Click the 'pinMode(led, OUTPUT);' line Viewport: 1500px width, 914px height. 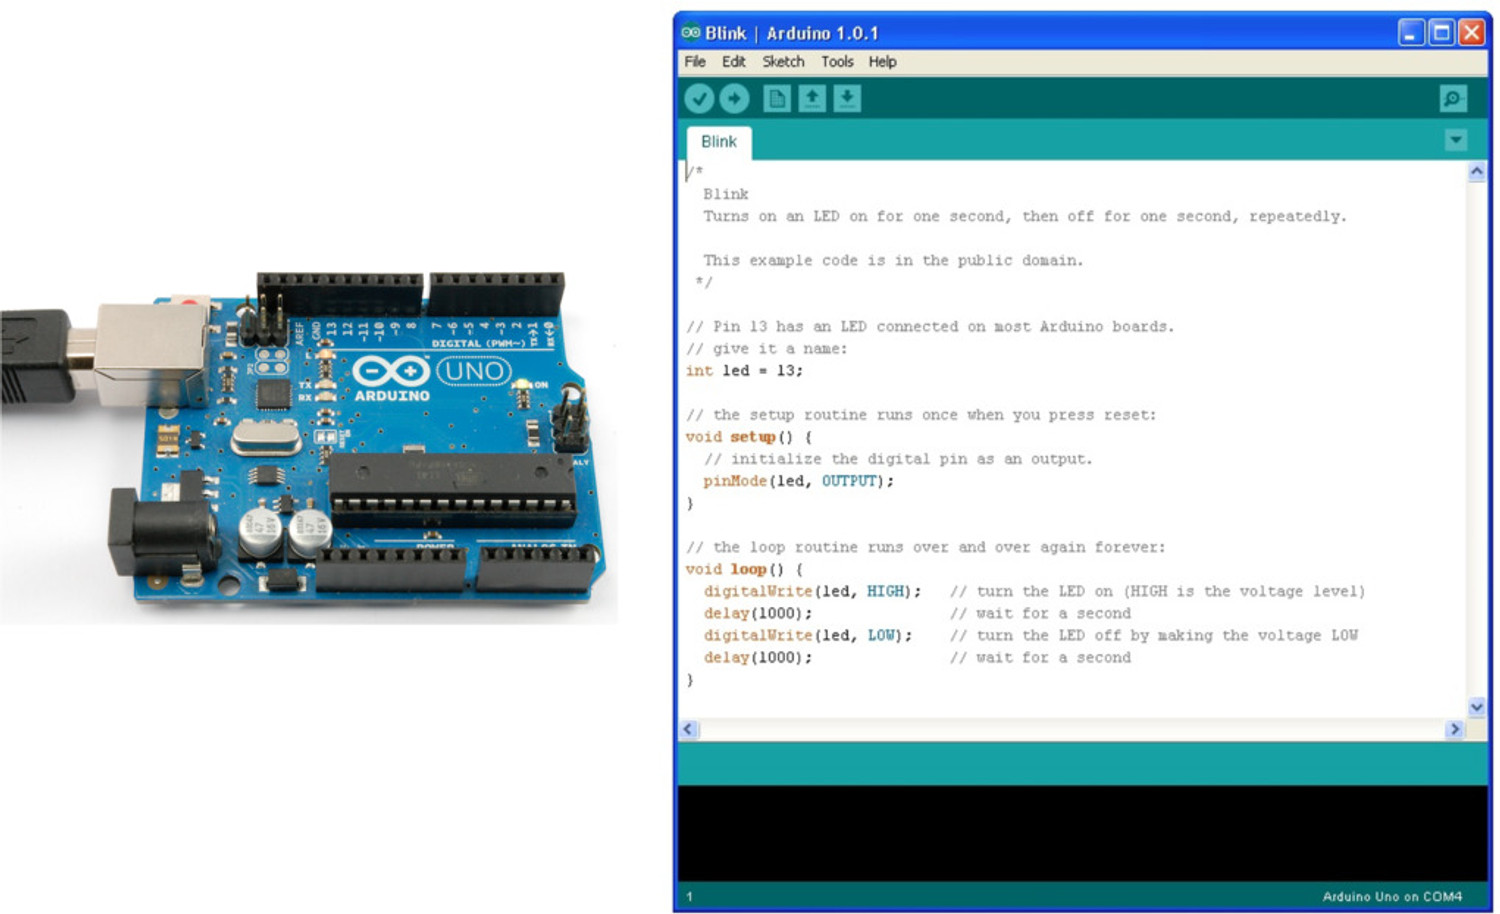coord(798,481)
